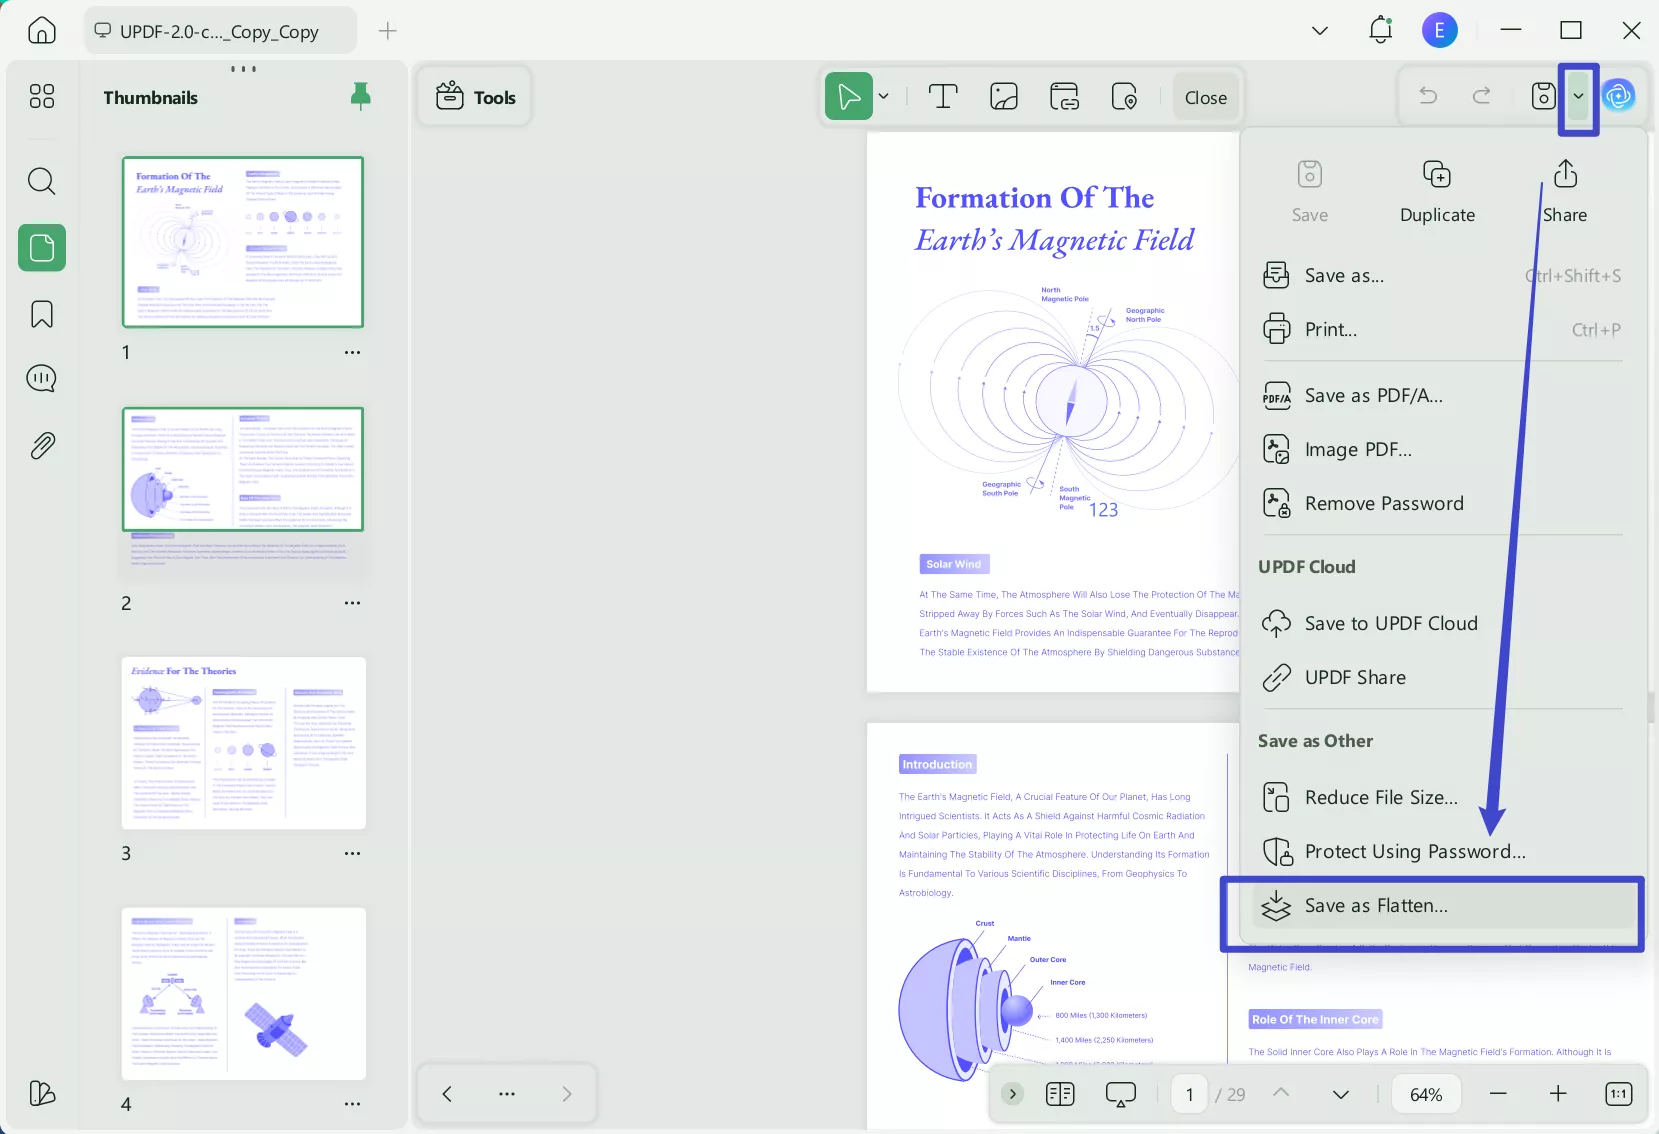Open the Attachments panel
This screenshot has width=1659, height=1134.
tap(41, 445)
